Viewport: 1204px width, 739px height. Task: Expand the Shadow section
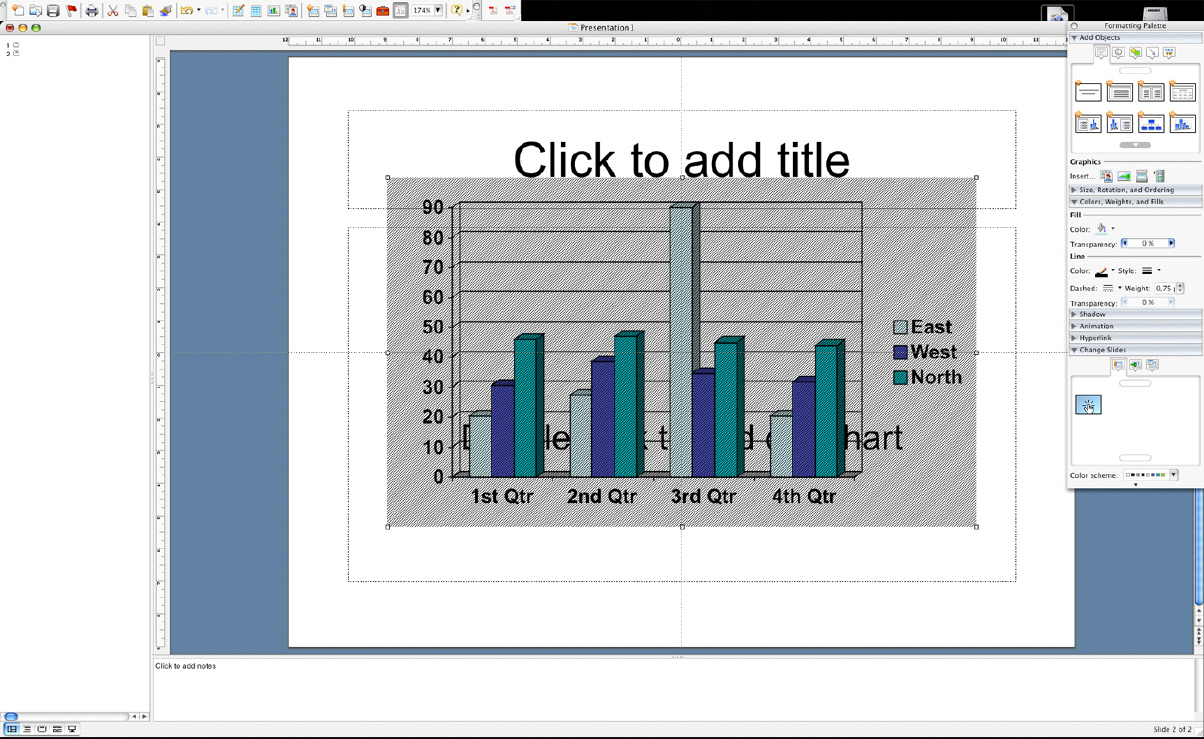click(1075, 314)
